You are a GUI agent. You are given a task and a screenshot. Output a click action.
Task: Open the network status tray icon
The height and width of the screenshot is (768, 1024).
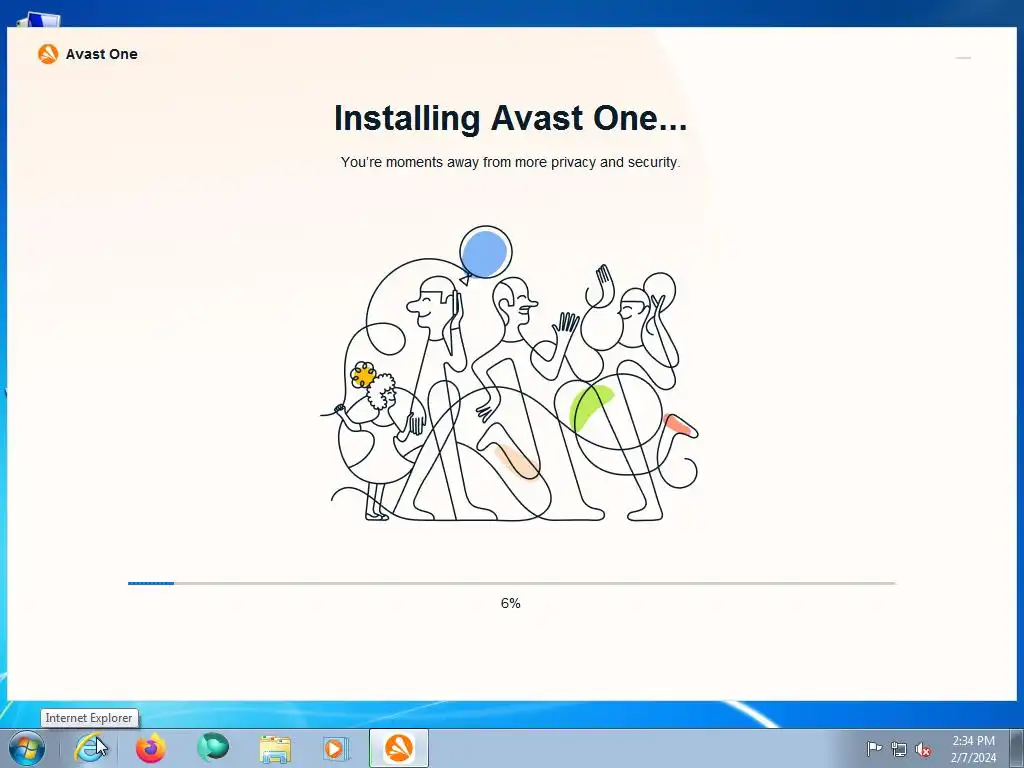[x=899, y=749]
